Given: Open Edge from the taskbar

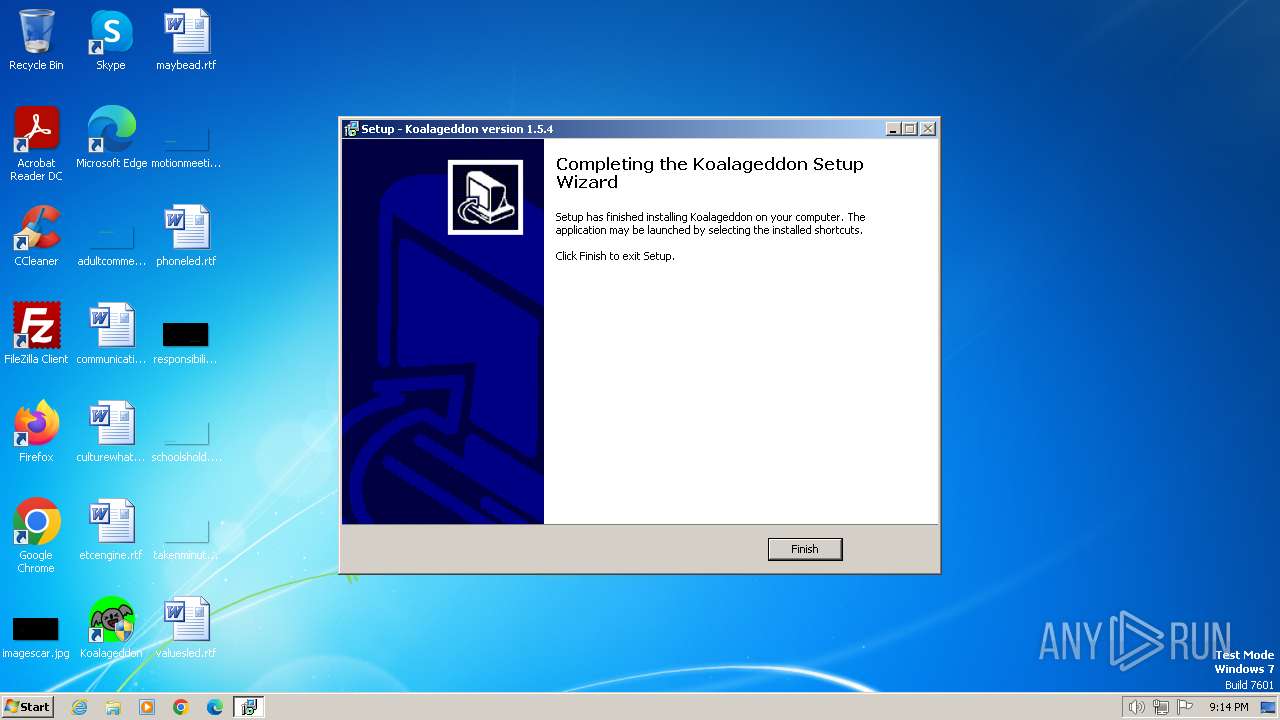Looking at the screenshot, I should point(215,707).
